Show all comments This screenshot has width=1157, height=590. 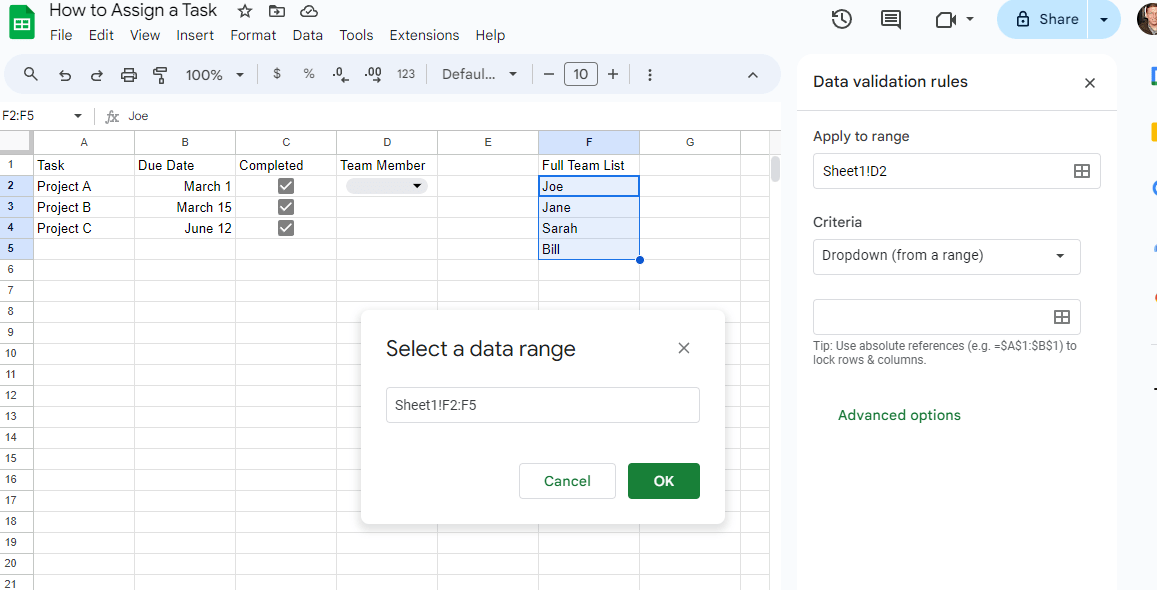(890, 19)
